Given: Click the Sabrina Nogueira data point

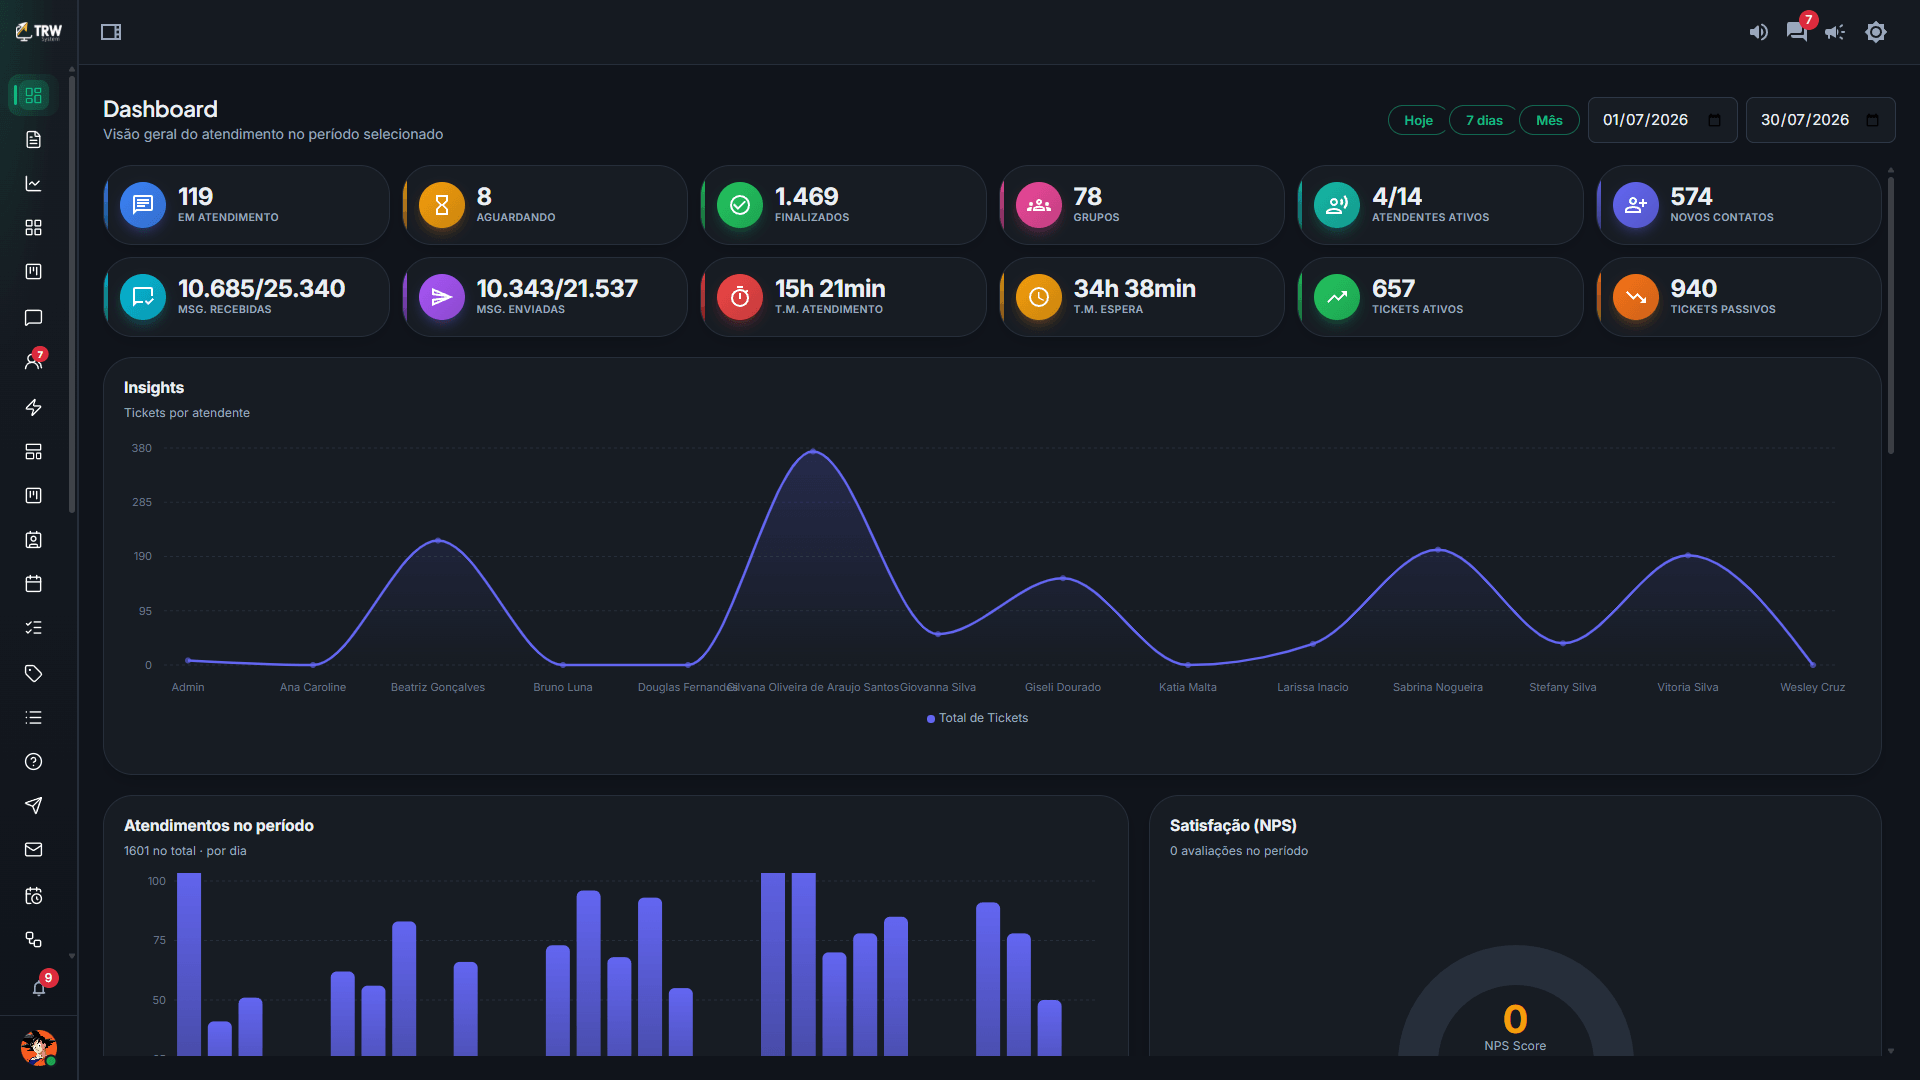Looking at the screenshot, I should (1438, 549).
